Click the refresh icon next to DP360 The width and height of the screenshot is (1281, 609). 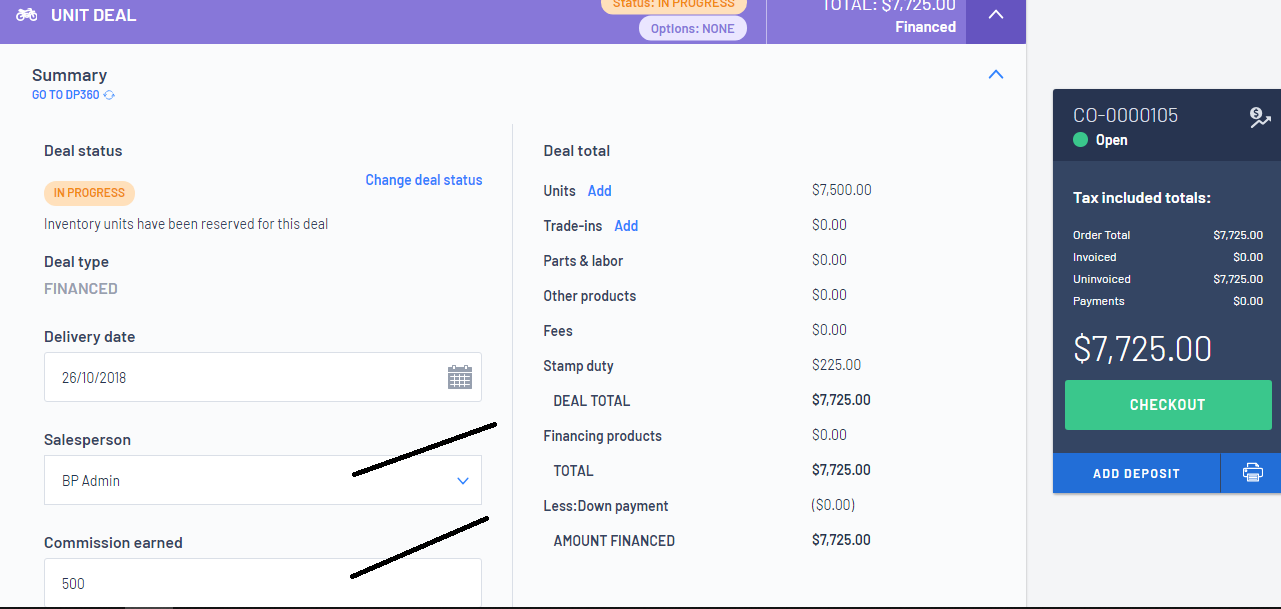(x=109, y=95)
